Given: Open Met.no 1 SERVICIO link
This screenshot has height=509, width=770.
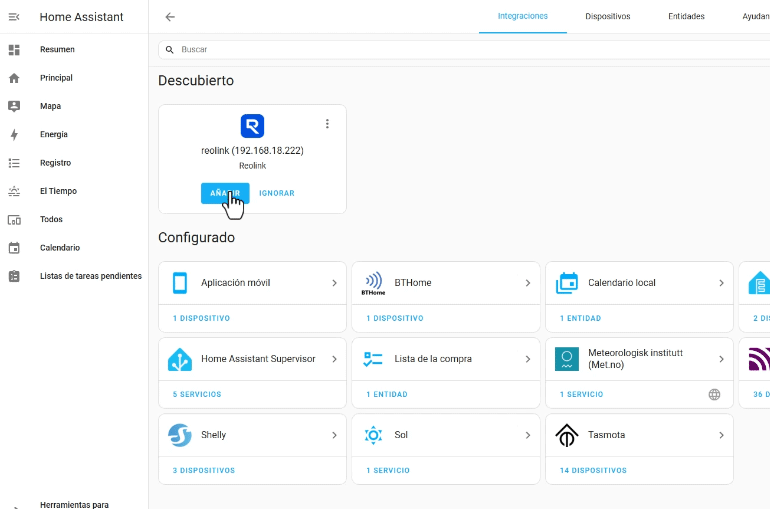Looking at the screenshot, I should (x=581, y=395).
